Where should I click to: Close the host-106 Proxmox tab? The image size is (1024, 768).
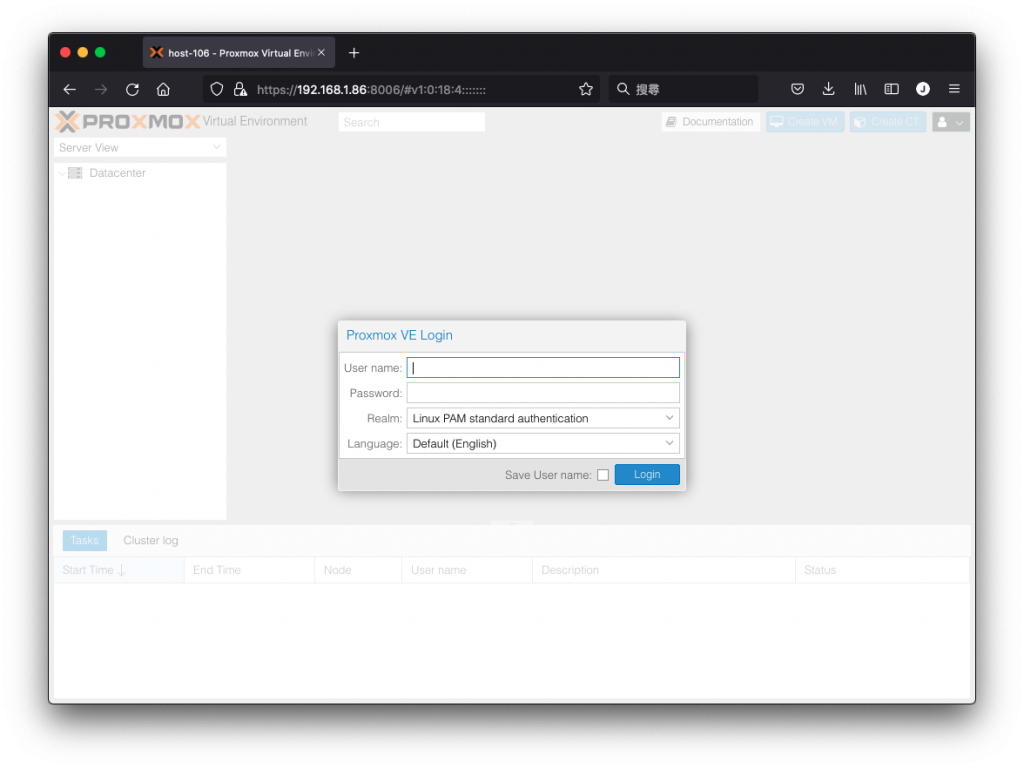pos(321,52)
